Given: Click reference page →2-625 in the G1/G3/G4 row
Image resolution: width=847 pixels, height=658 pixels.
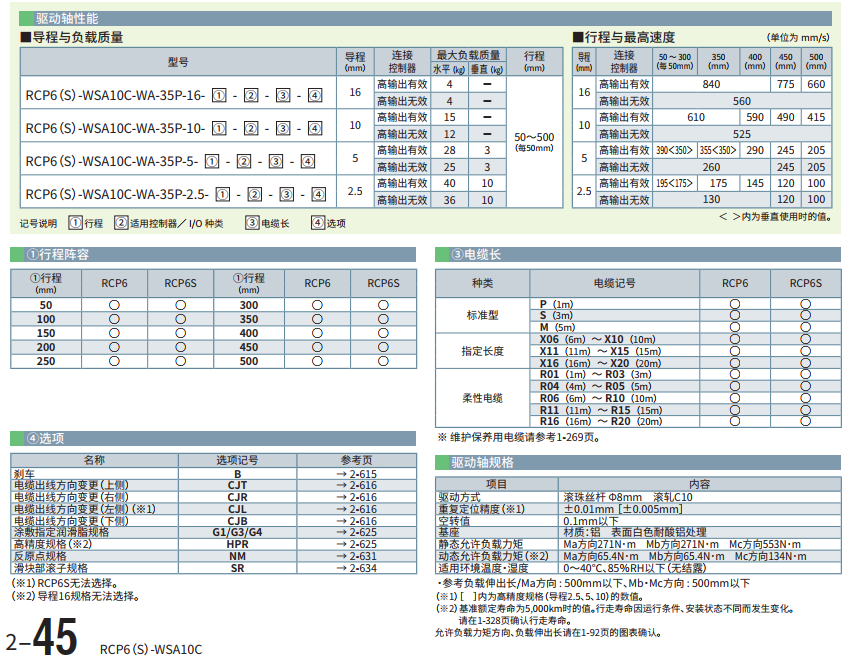Looking at the screenshot, I should (x=357, y=532).
